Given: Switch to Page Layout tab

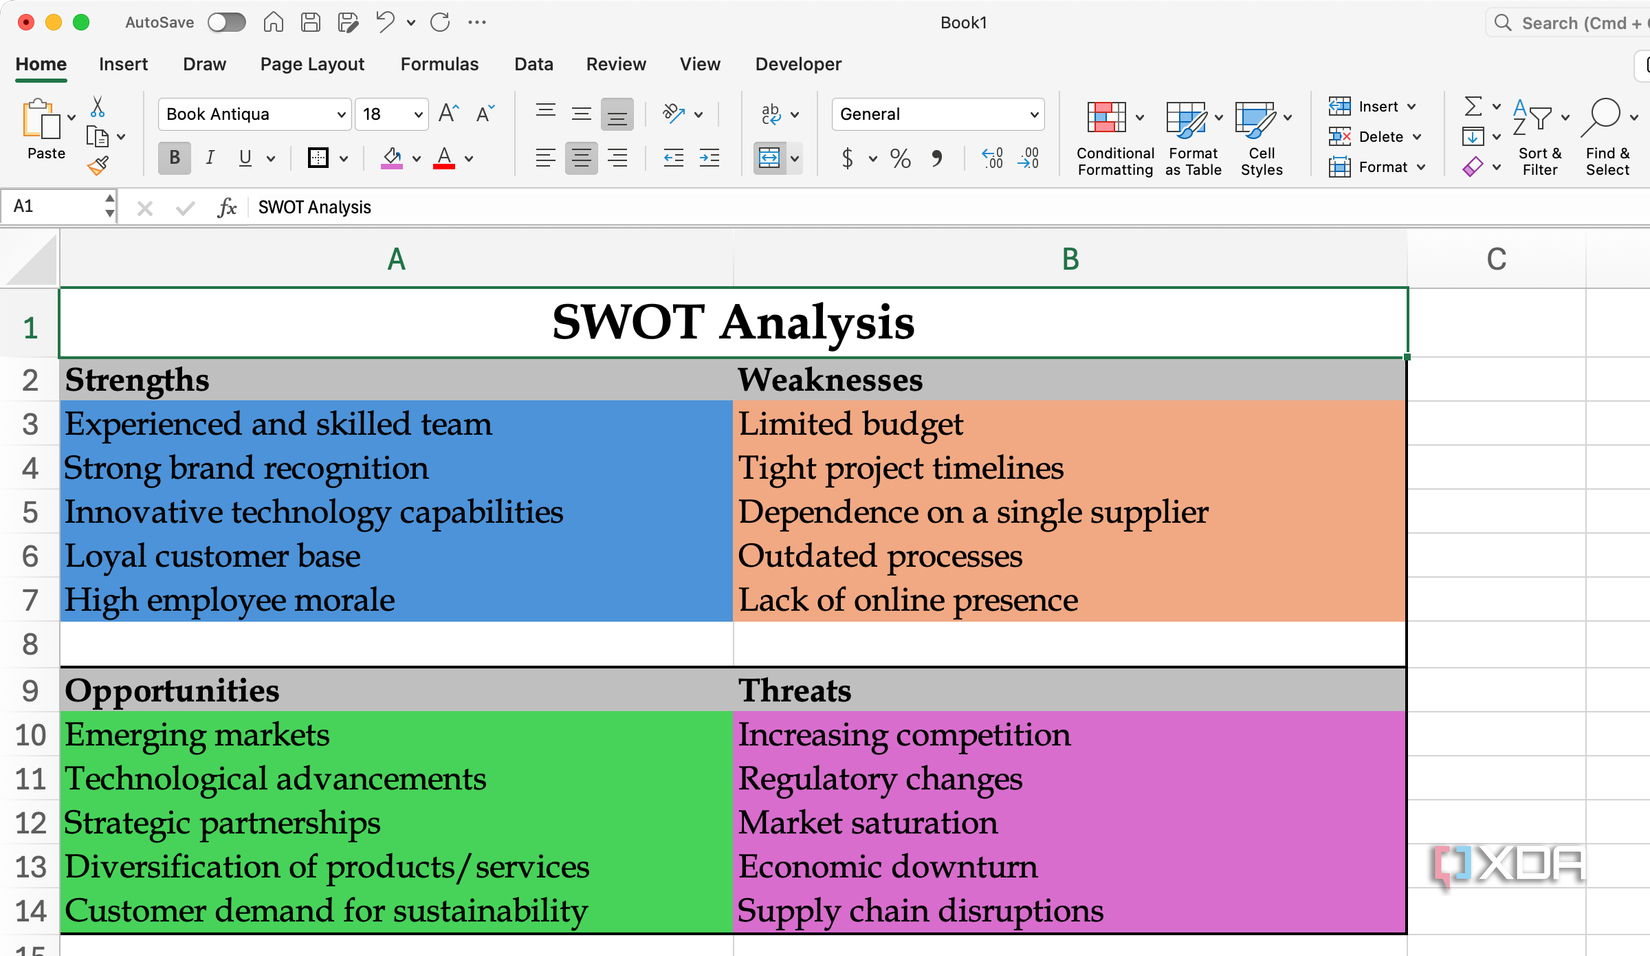Looking at the screenshot, I should [x=312, y=64].
